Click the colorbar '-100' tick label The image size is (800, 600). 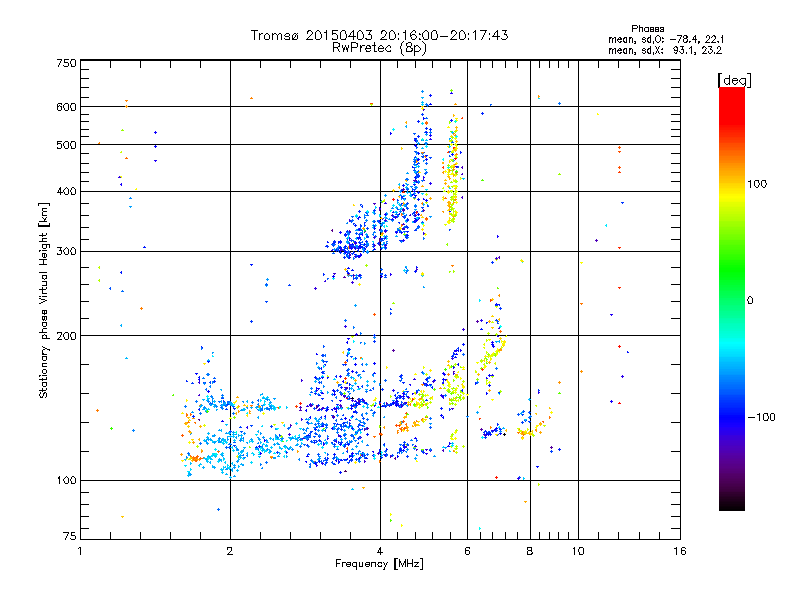pos(762,417)
